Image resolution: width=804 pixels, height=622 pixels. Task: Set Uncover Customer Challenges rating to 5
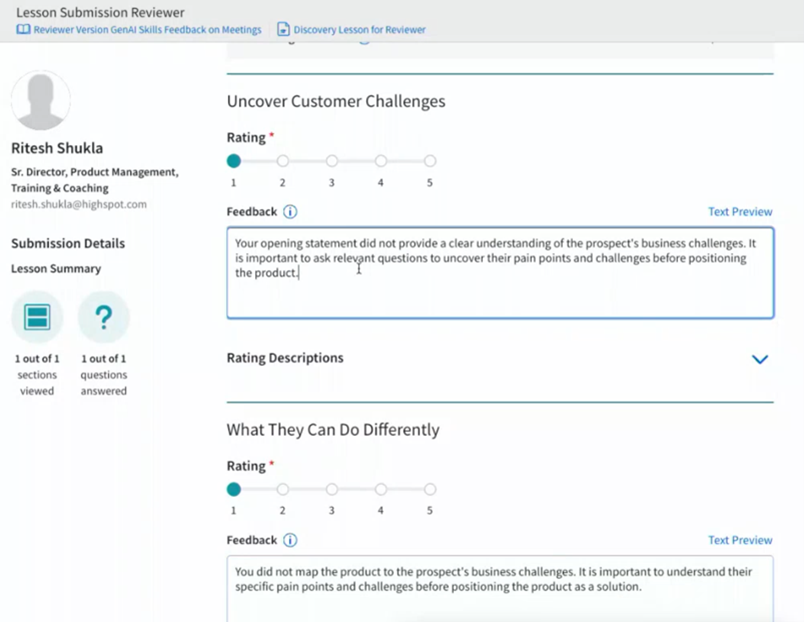430,161
